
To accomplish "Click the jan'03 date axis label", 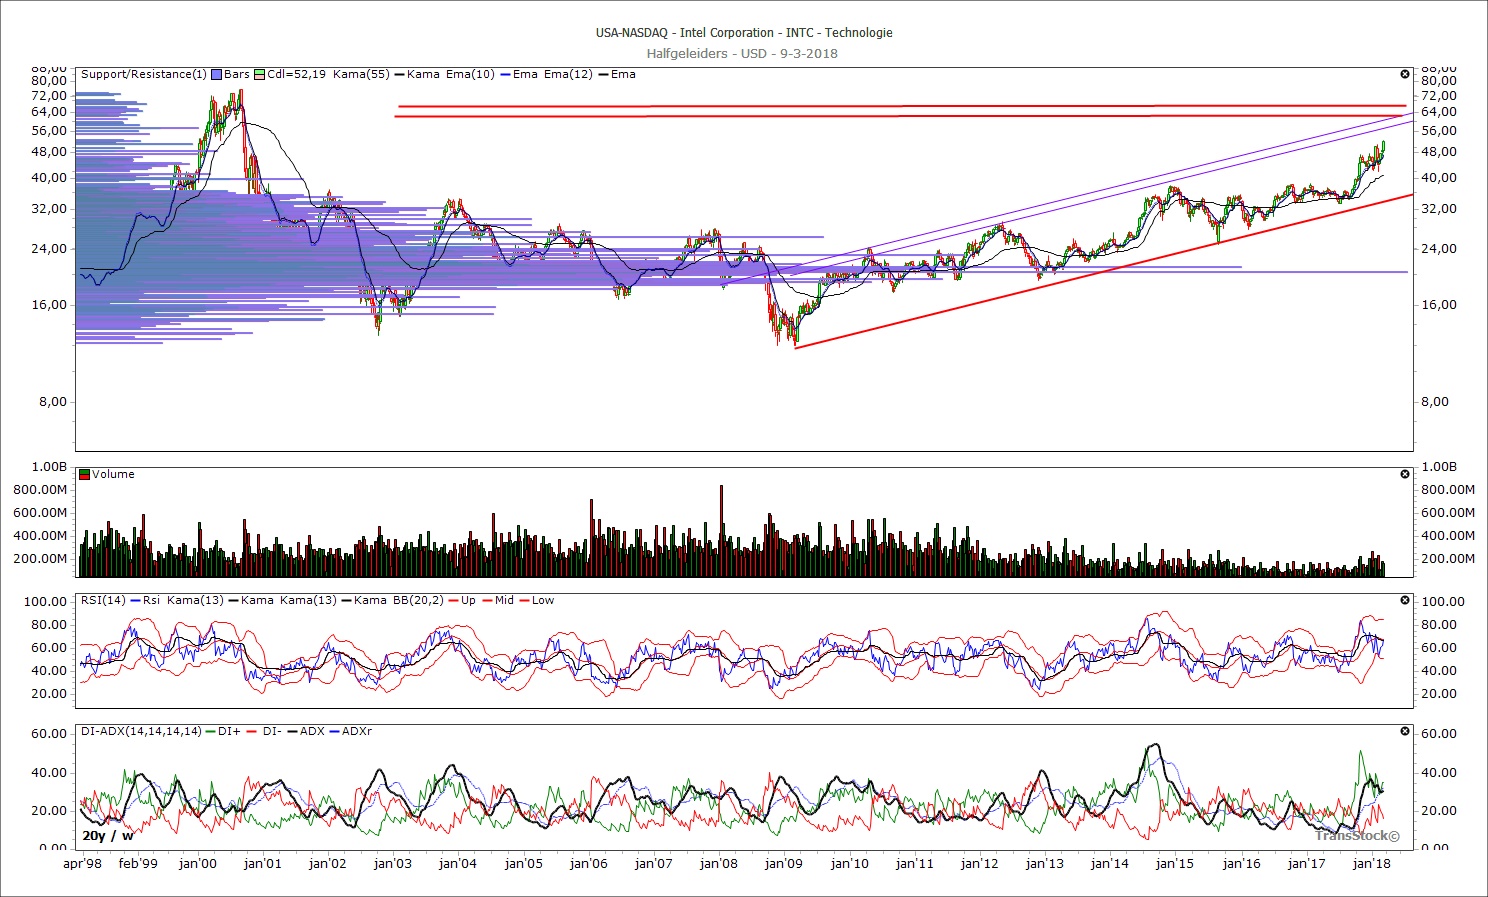I will coord(393,863).
